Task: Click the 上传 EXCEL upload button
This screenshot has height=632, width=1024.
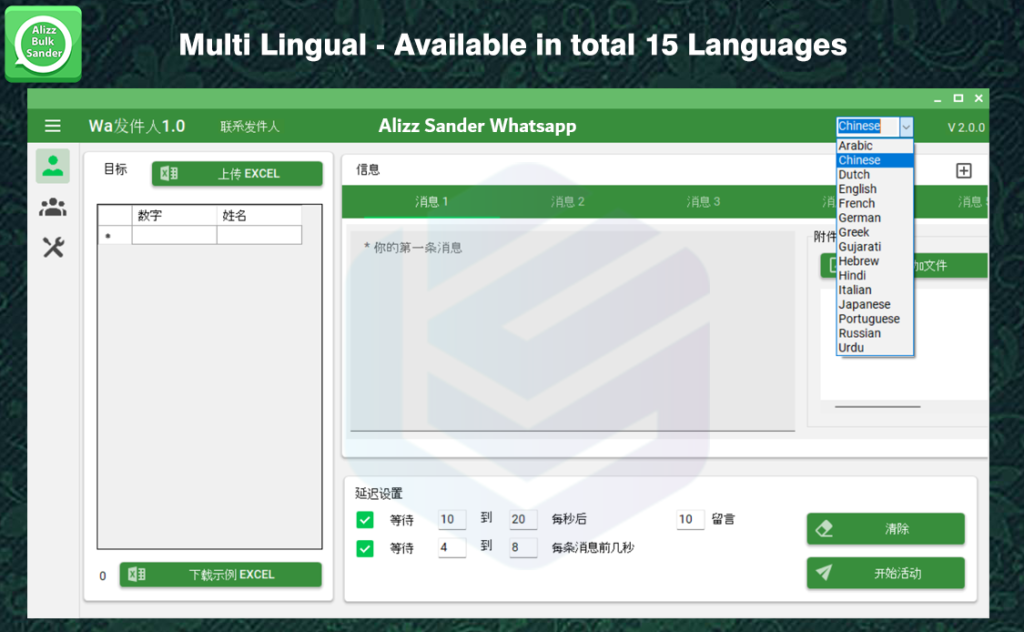Action: (237, 174)
